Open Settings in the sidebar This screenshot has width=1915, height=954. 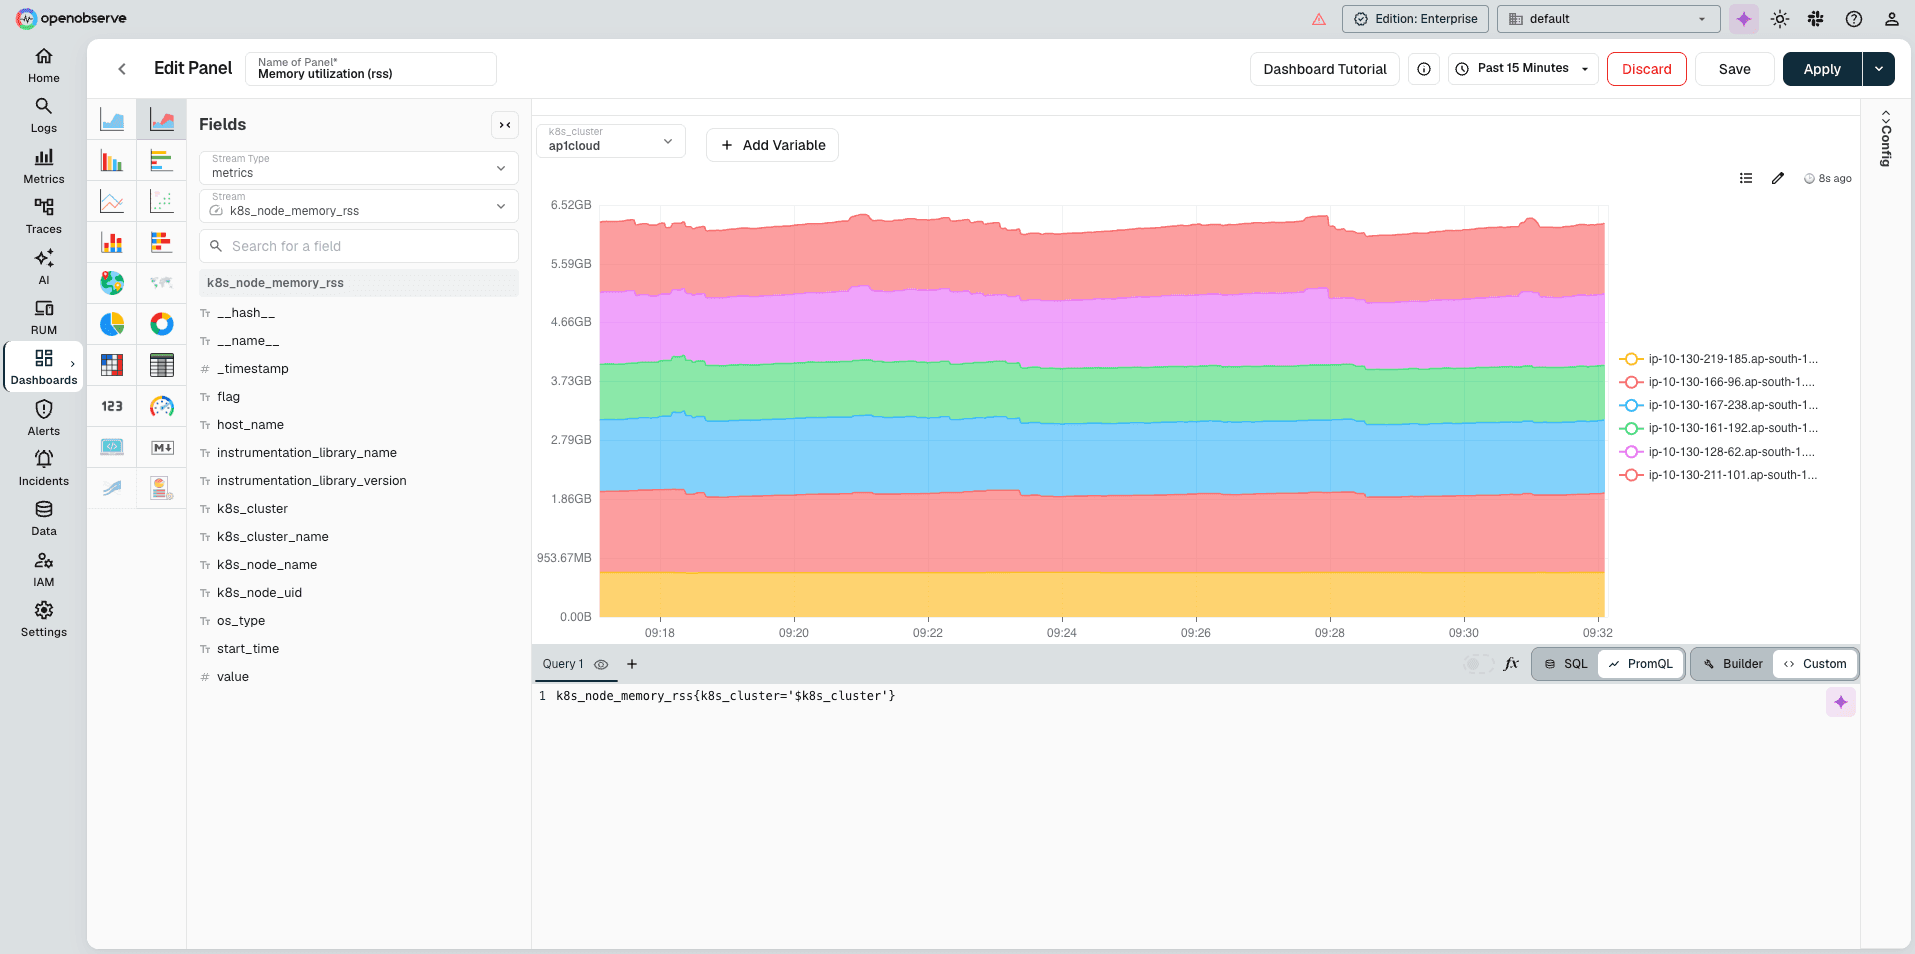tap(44, 619)
